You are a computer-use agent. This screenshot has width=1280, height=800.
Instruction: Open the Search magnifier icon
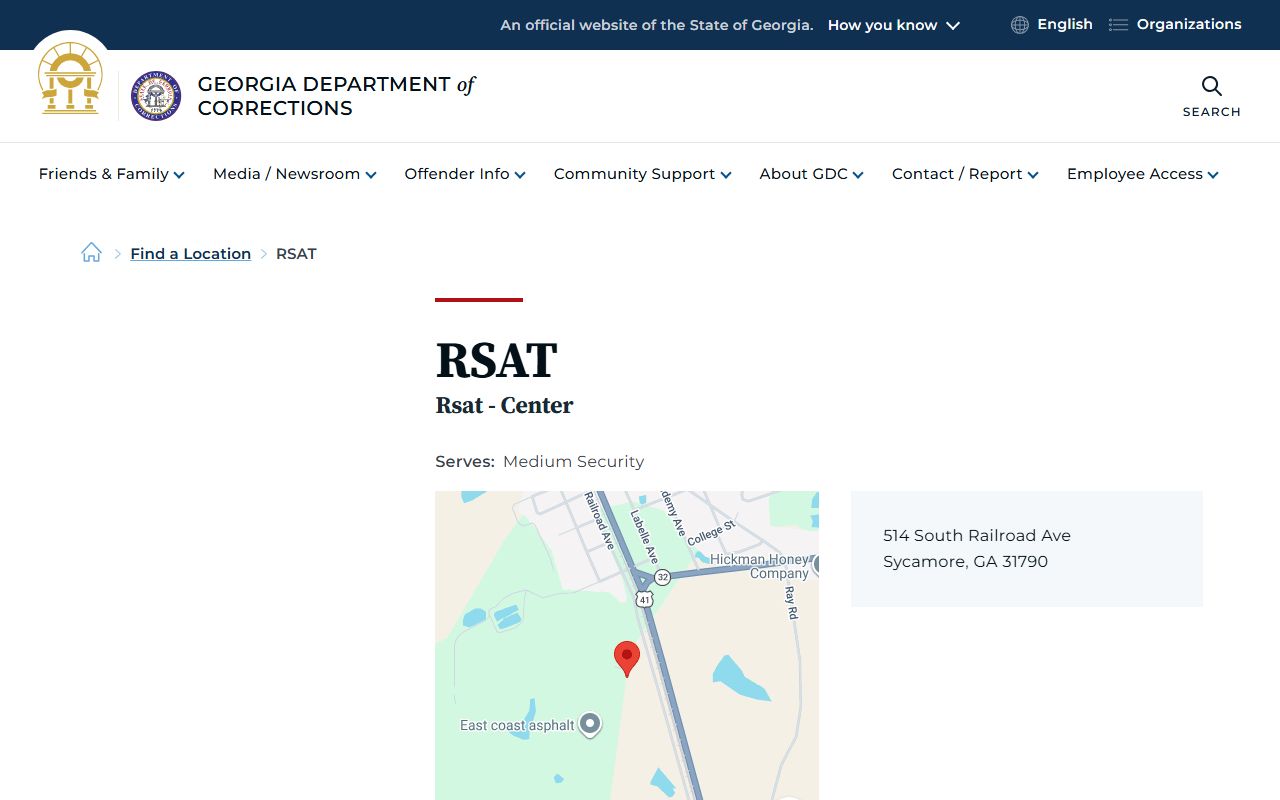pos(1211,86)
